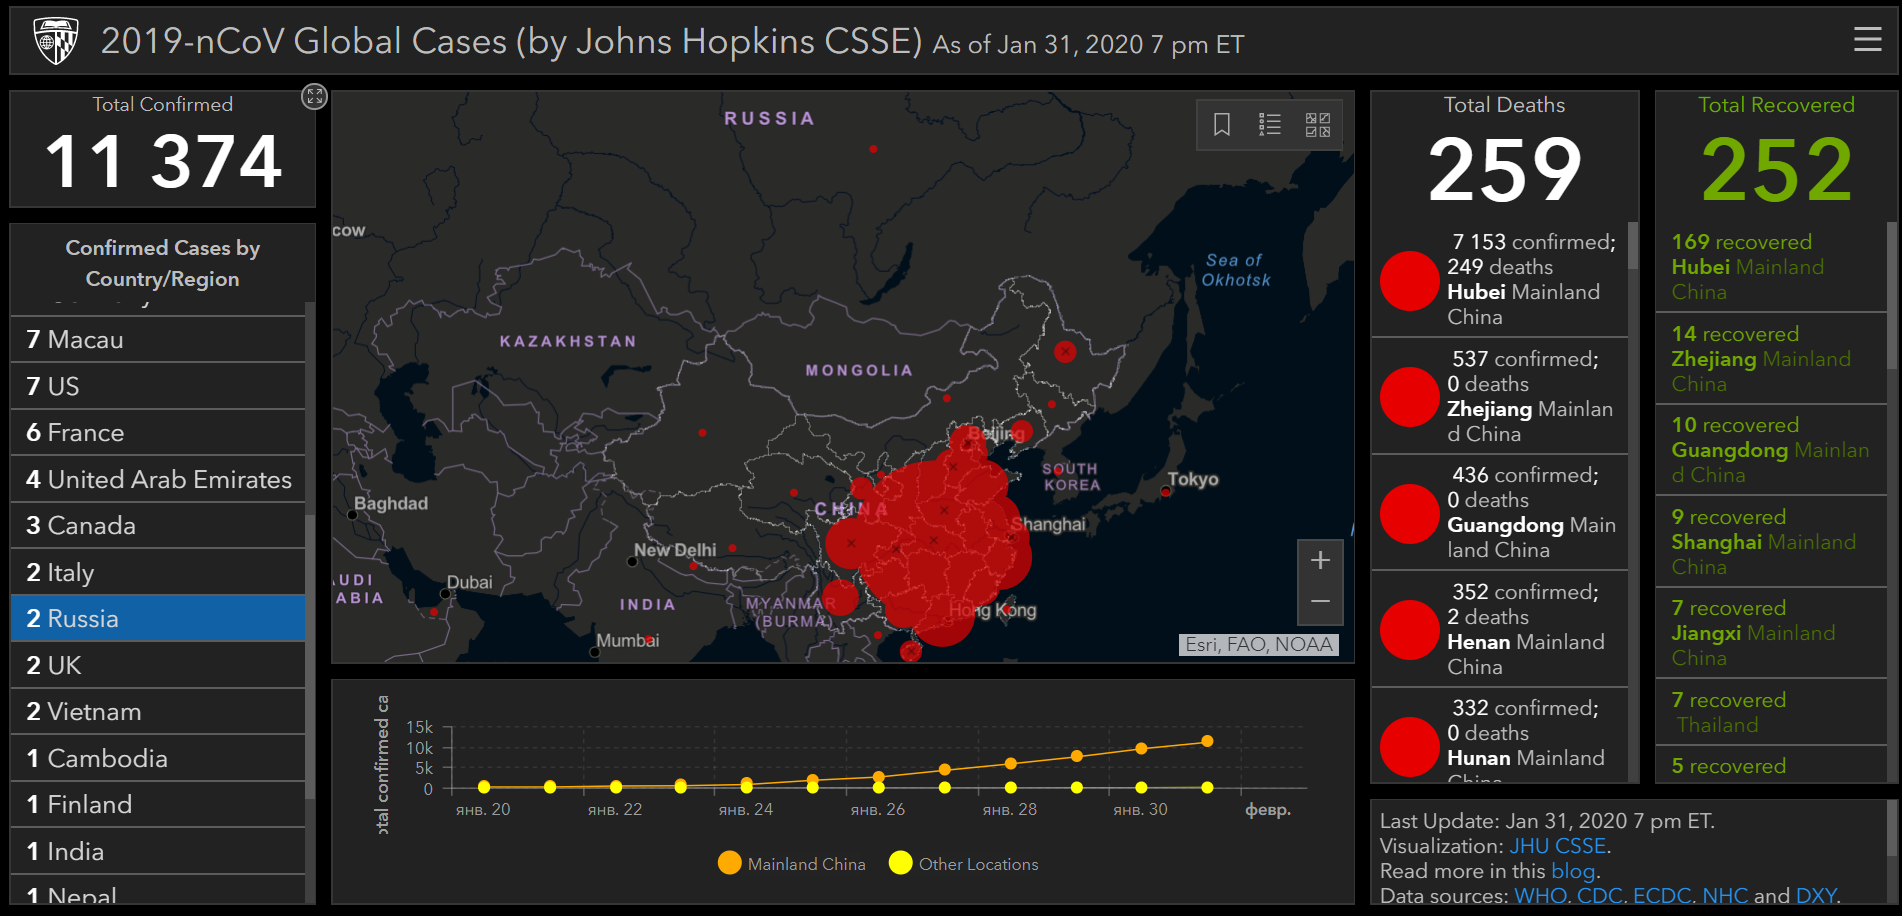Image resolution: width=1902 pixels, height=916 pixels.
Task: Select Jiangxi 7 recovered entry
Action: coord(1770,633)
